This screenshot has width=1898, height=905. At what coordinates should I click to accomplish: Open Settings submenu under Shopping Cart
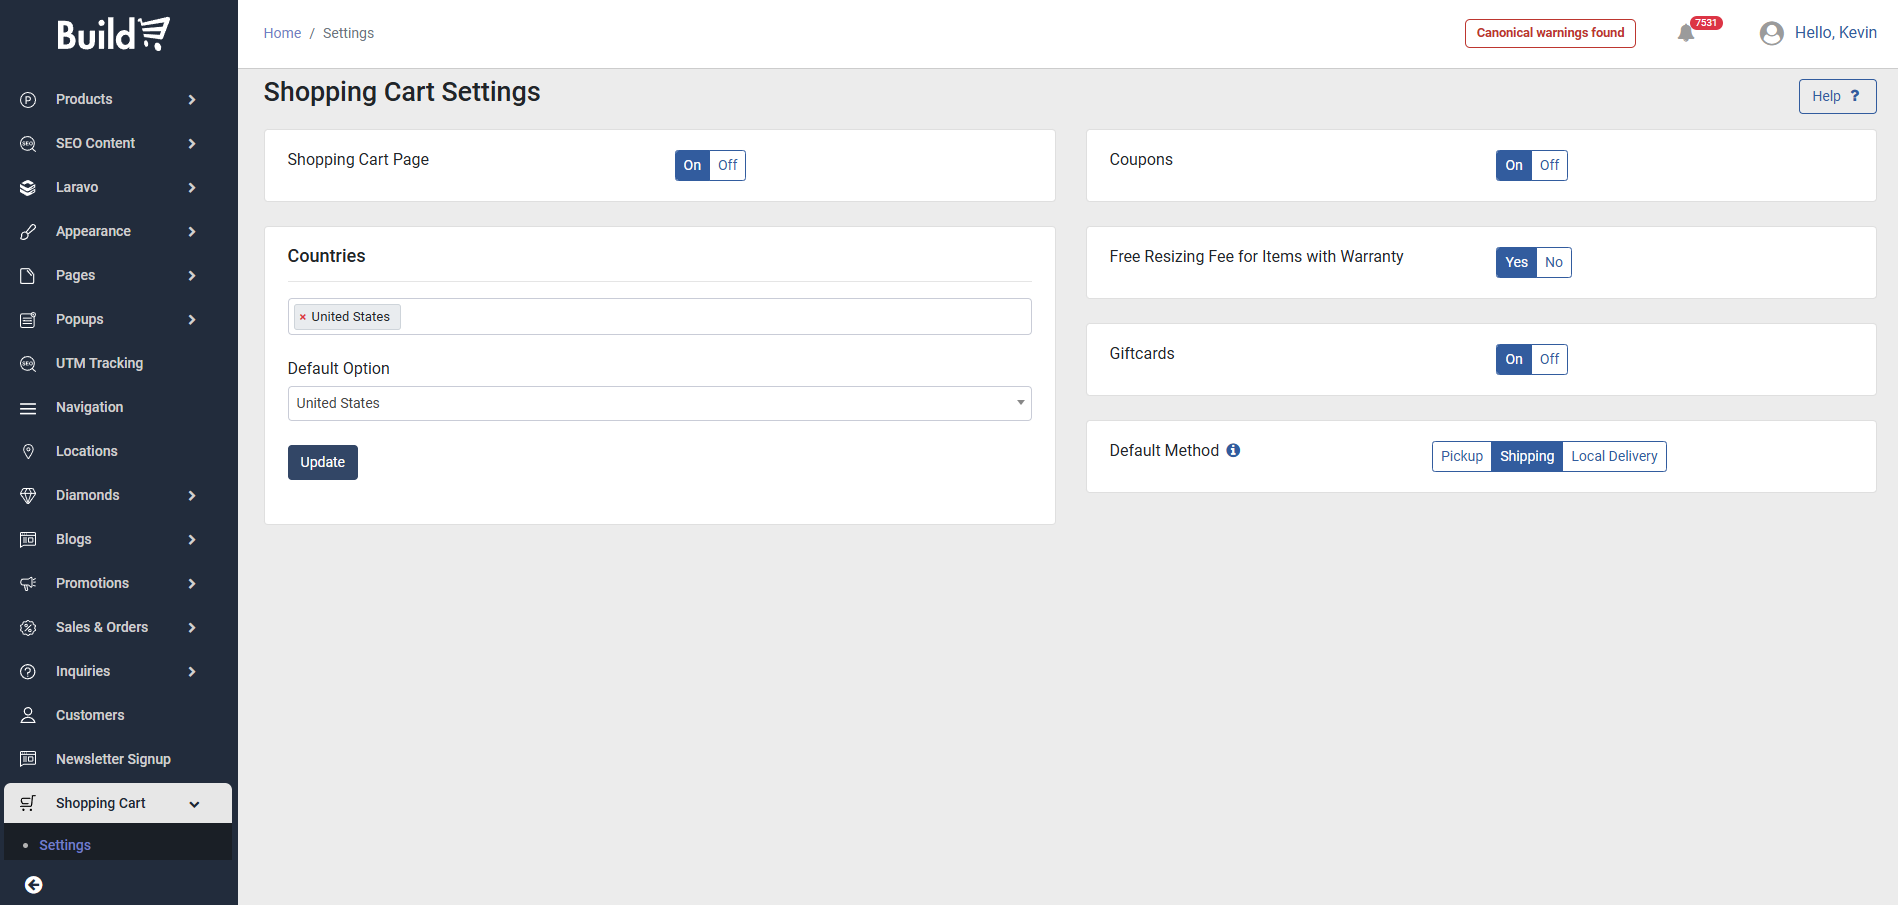pyautogui.click(x=65, y=845)
